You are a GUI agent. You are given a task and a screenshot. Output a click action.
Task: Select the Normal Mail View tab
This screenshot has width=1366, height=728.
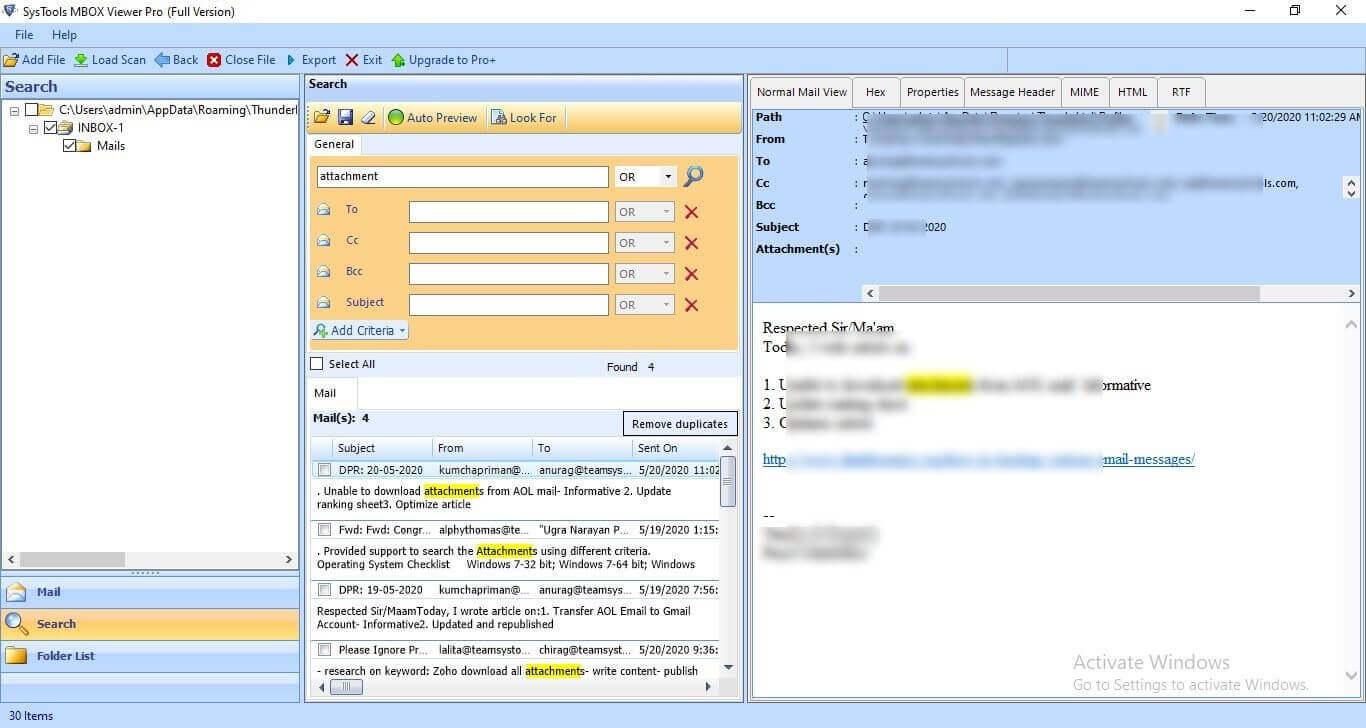coord(801,92)
